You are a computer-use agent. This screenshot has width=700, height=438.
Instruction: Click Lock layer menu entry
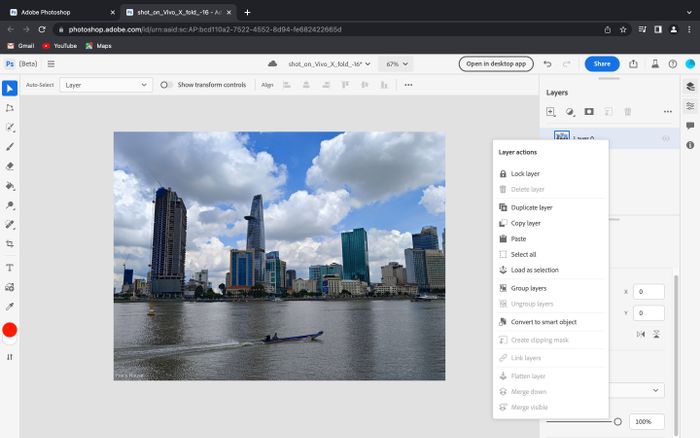point(524,174)
